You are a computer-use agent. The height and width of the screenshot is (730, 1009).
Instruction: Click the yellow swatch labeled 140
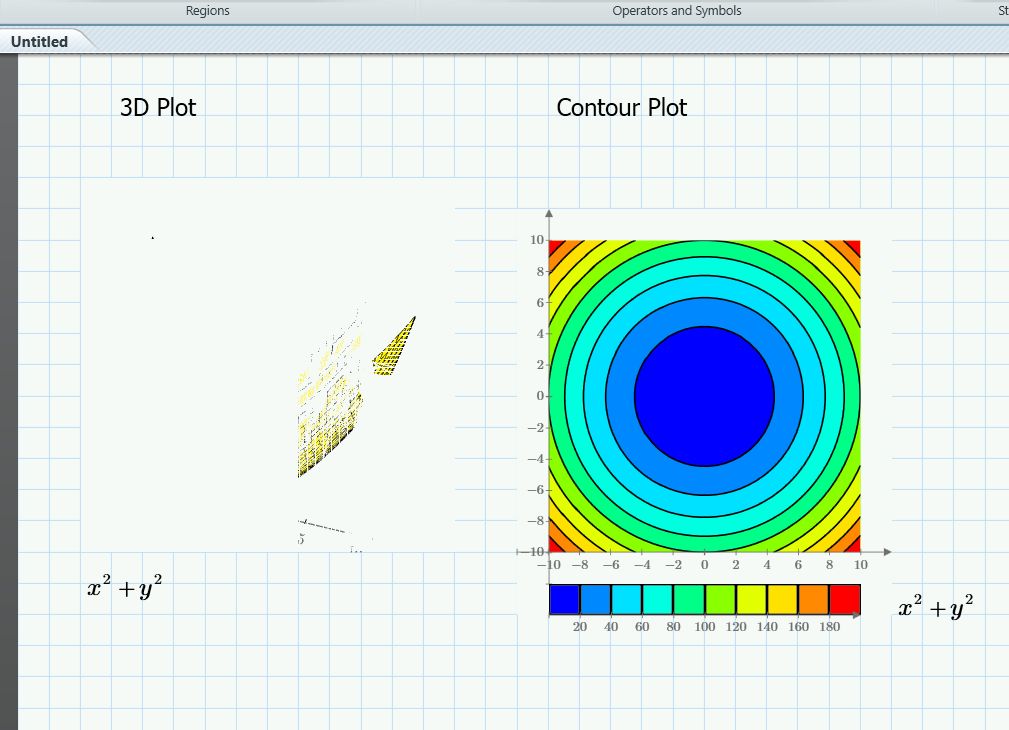coord(752,597)
